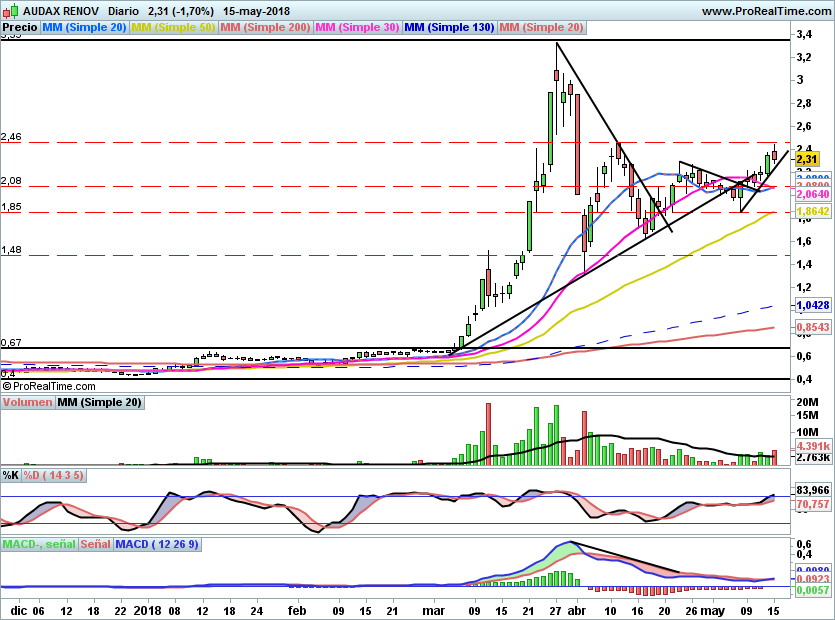The image size is (835, 620).
Task: Open the Volumen panel label
Action: click(27, 402)
